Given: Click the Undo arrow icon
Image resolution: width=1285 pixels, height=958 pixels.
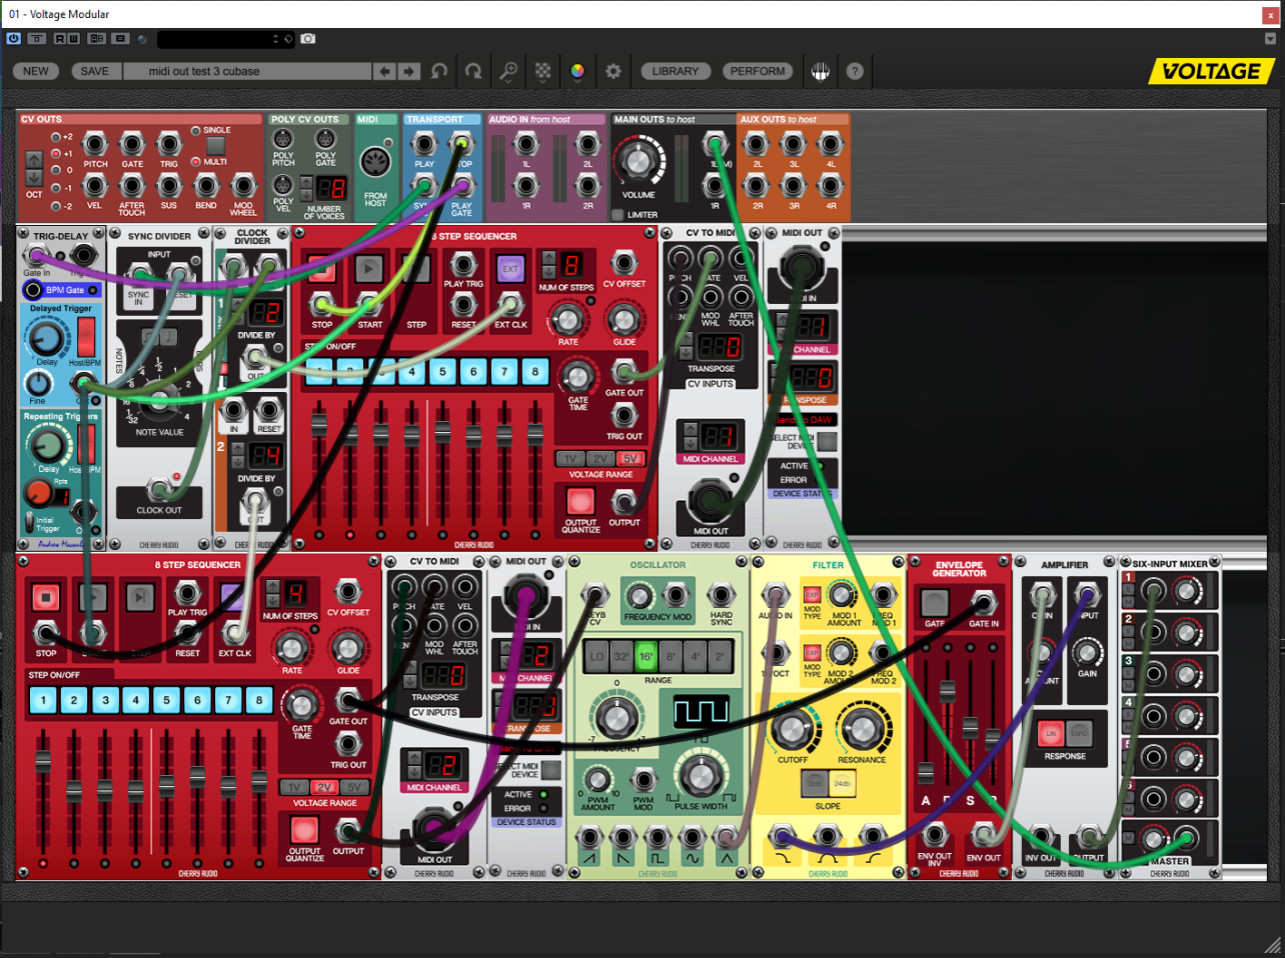Looking at the screenshot, I should pos(439,71).
